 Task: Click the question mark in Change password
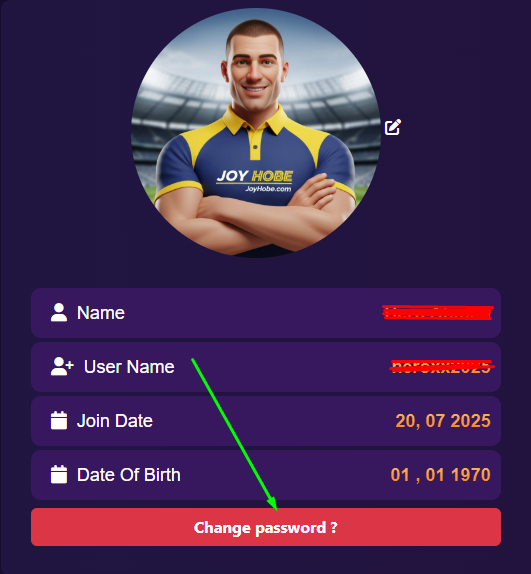[x=333, y=527]
